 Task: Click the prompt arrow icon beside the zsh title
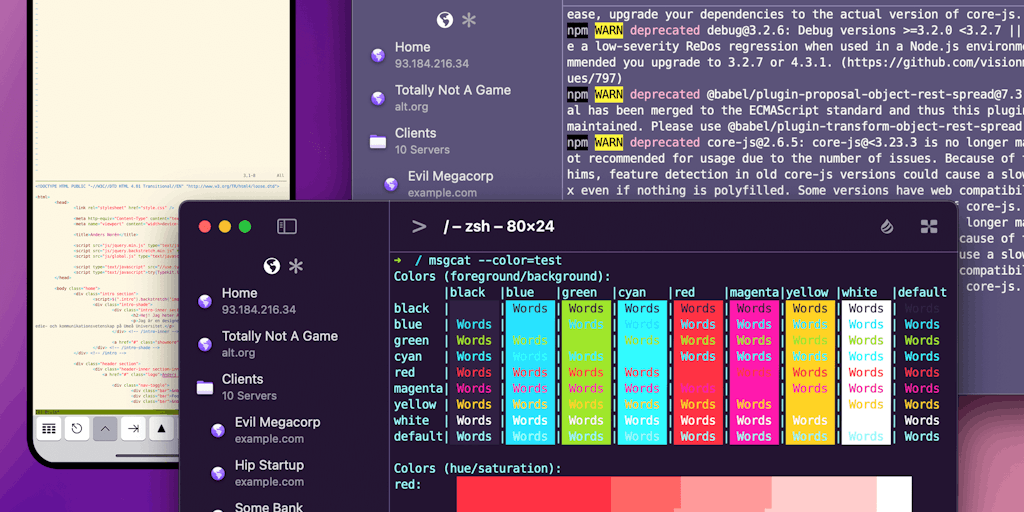pyautogui.click(x=419, y=226)
